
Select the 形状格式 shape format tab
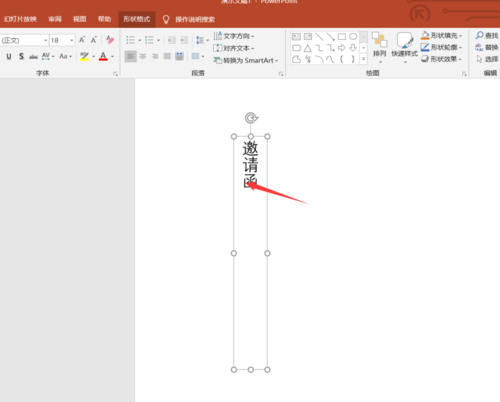coord(137,19)
